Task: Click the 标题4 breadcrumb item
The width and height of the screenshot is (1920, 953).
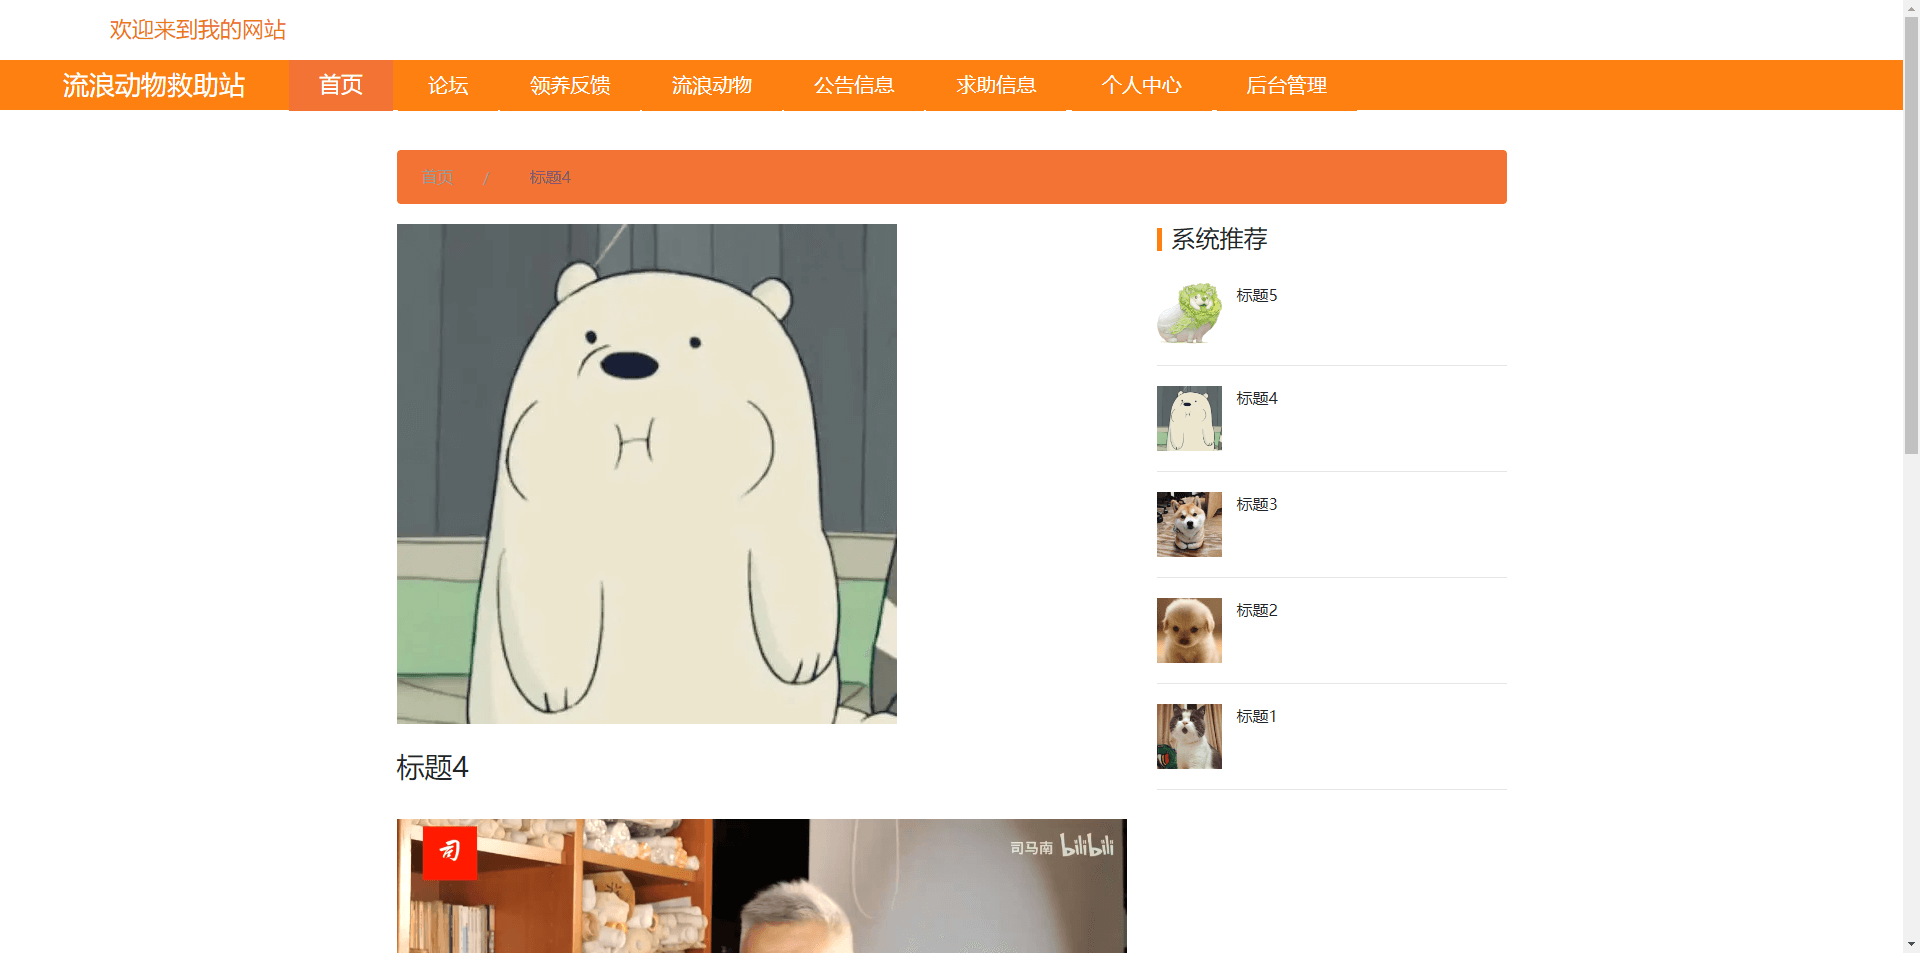Action: tap(550, 177)
